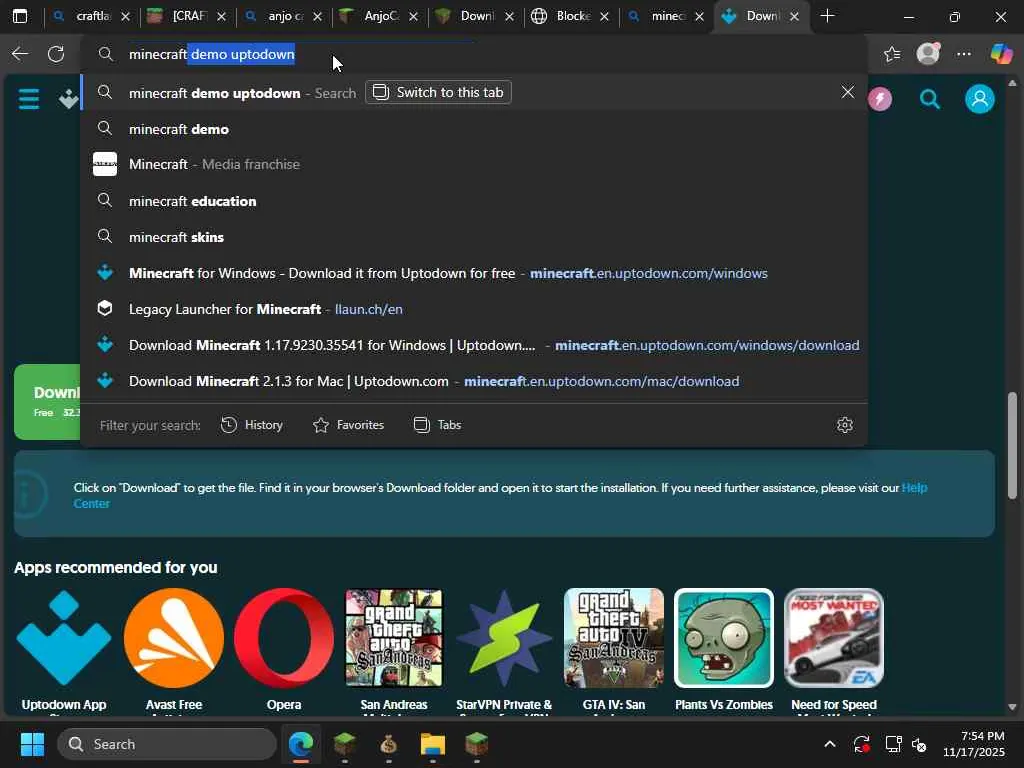The height and width of the screenshot is (768, 1024).
Task: Filter suggestions by Favorites
Action: [349, 425]
